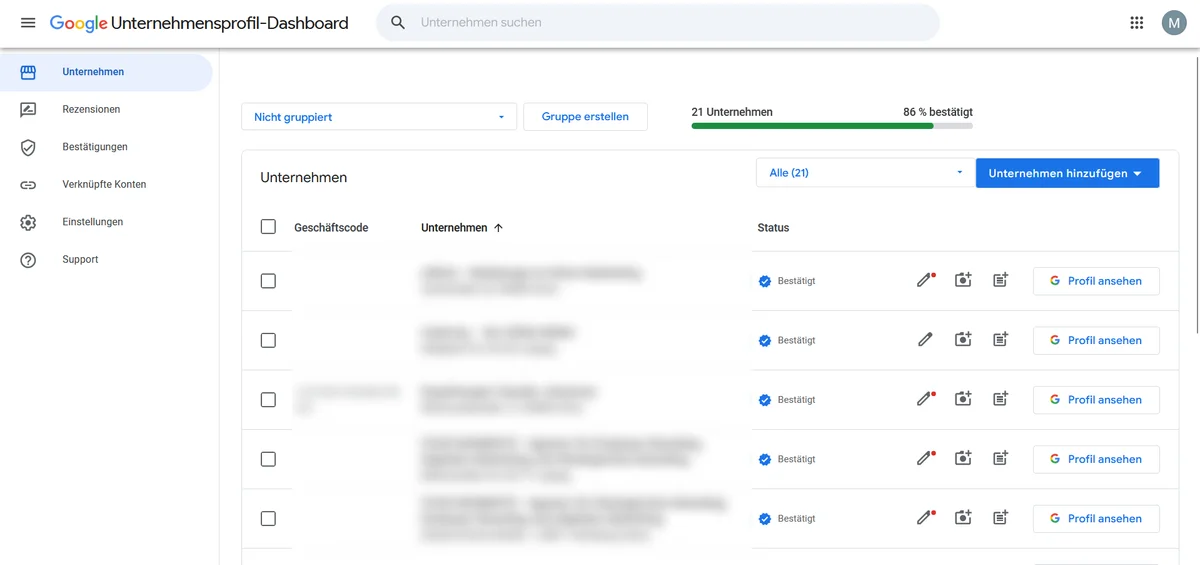Focus the Unternehmen suchen search field

click(658, 22)
